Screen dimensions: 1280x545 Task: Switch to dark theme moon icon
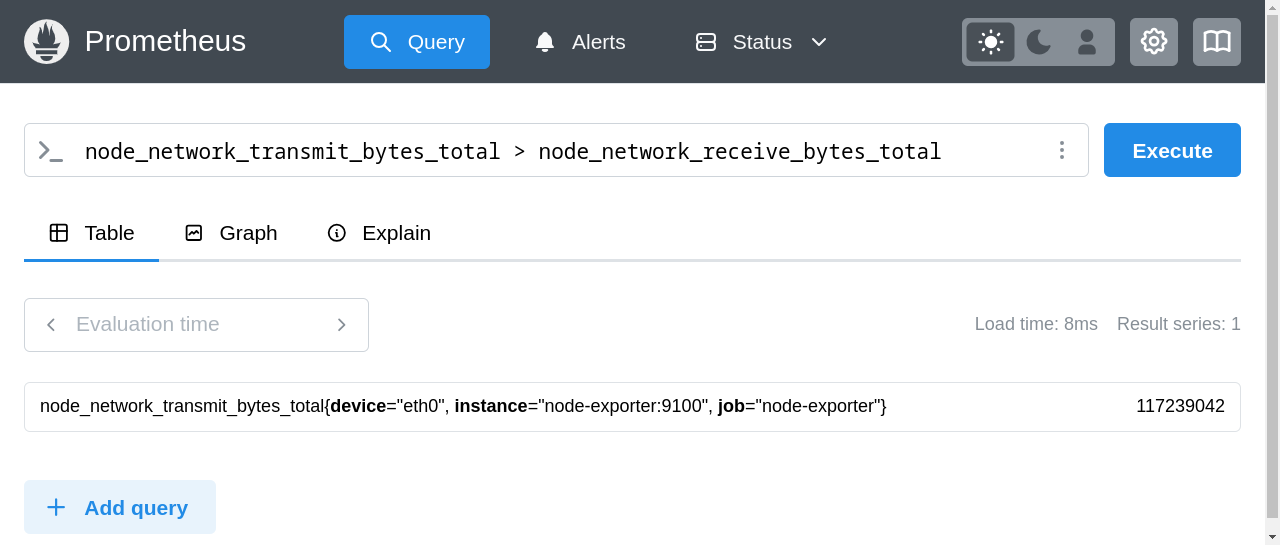click(x=1039, y=42)
